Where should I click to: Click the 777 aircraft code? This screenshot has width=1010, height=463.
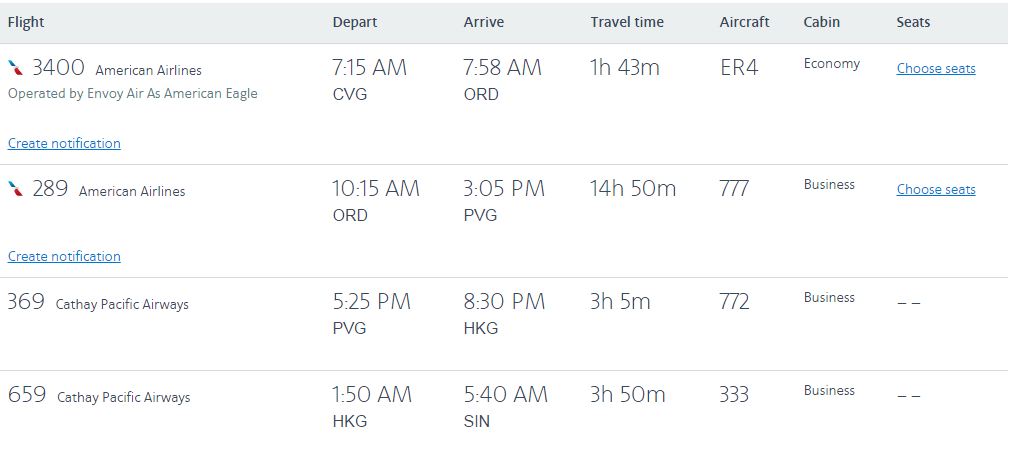click(x=734, y=189)
